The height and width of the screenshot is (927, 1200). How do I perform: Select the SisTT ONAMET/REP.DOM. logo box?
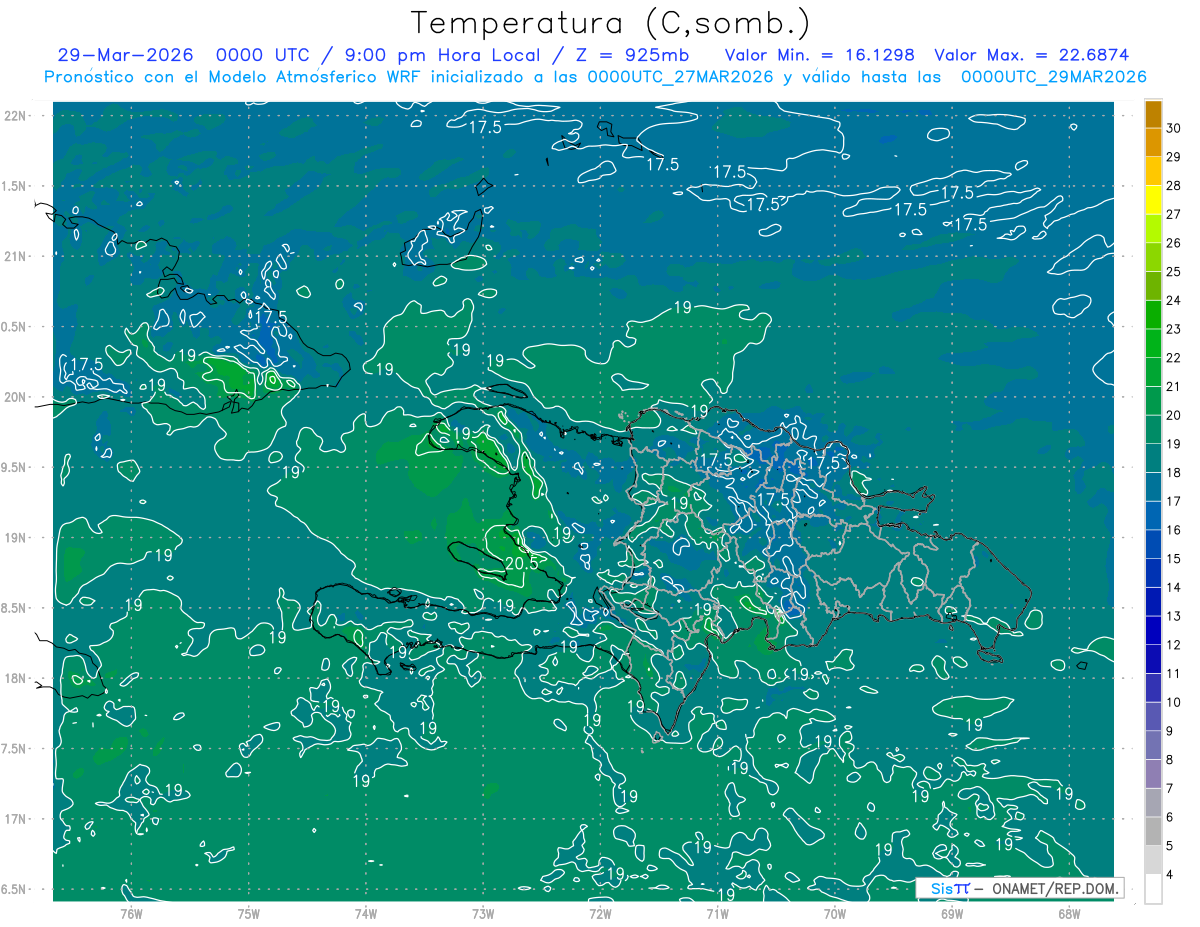[x=1019, y=888]
